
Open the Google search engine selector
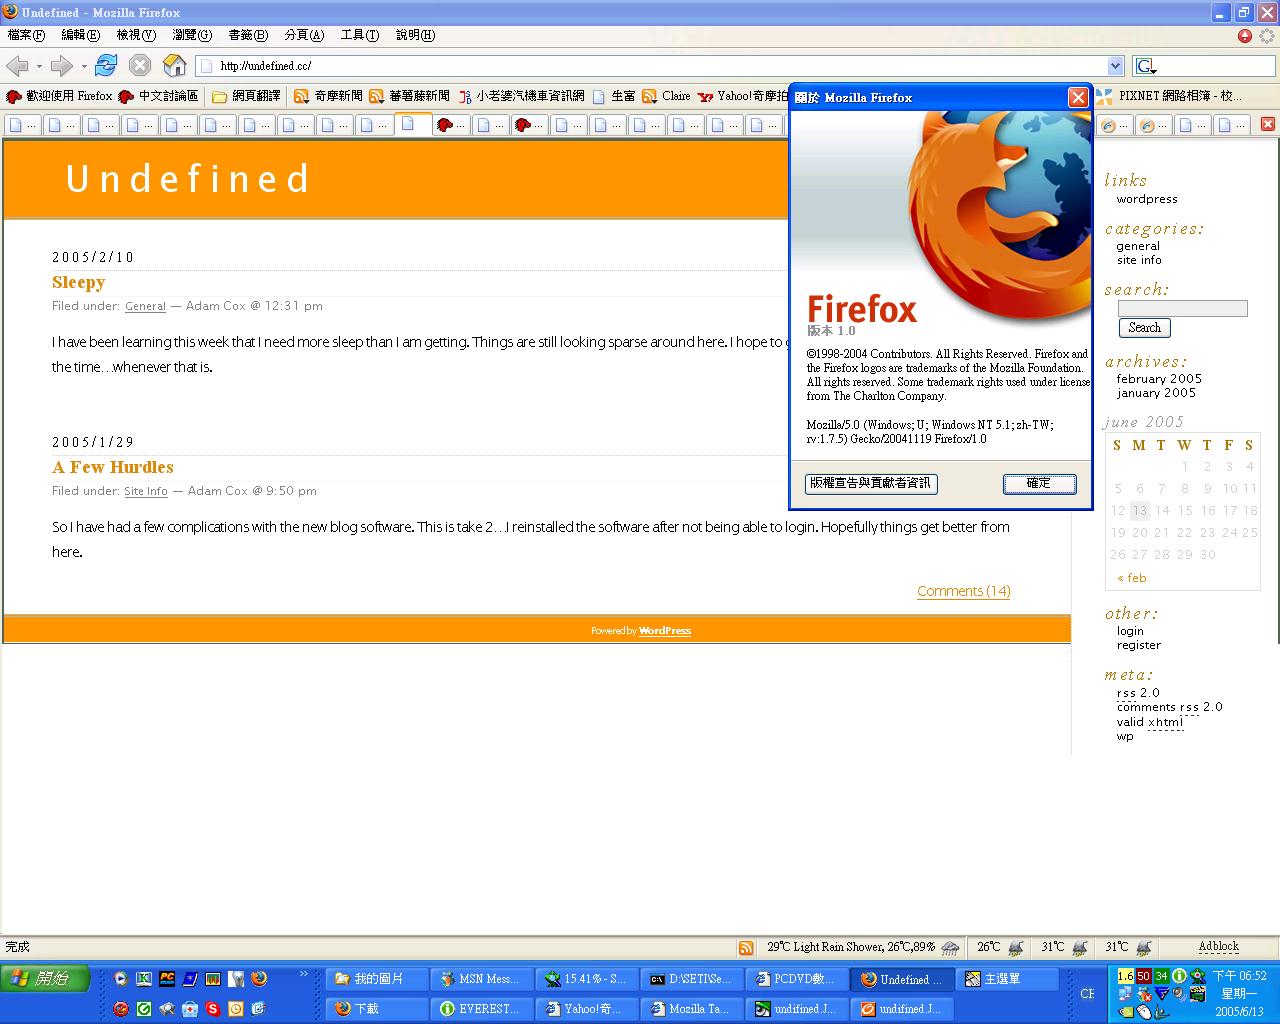pyautogui.click(x=1146, y=66)
